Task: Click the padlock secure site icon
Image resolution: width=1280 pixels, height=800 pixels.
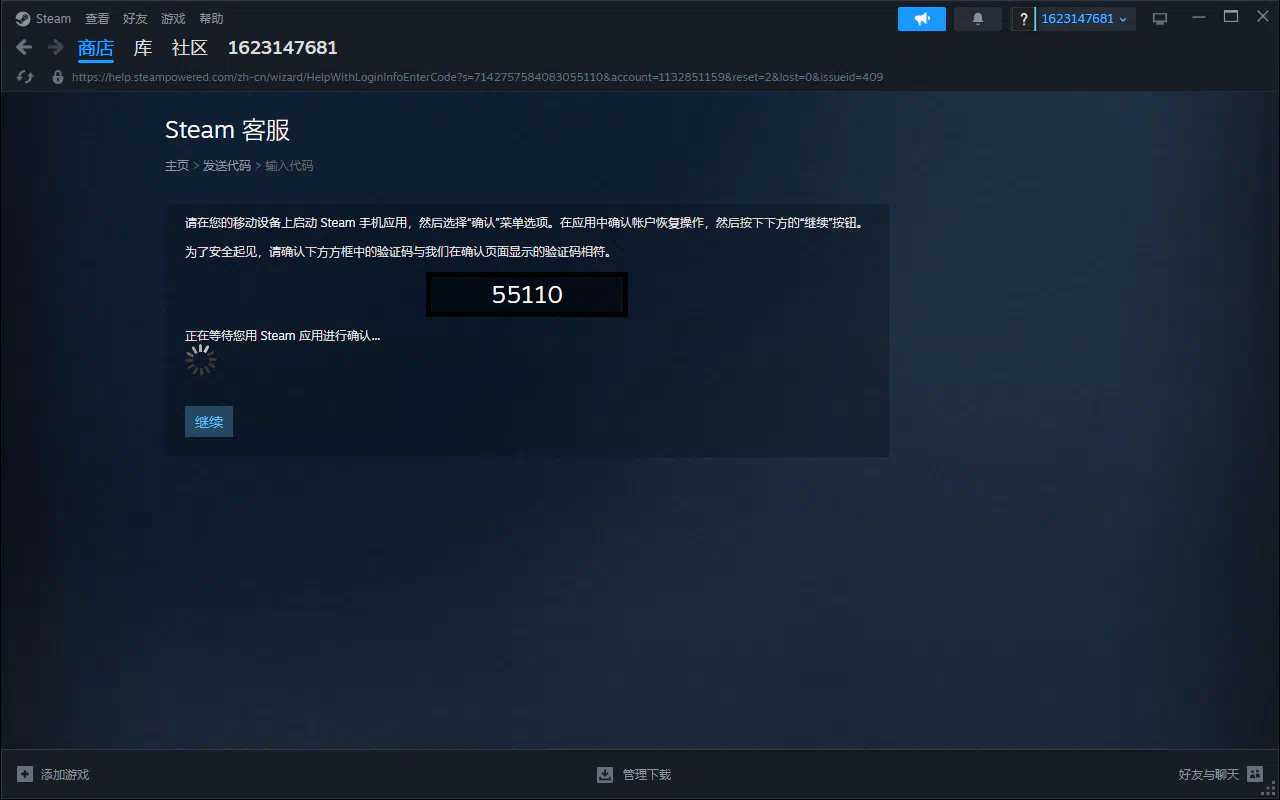Action: 58,77
